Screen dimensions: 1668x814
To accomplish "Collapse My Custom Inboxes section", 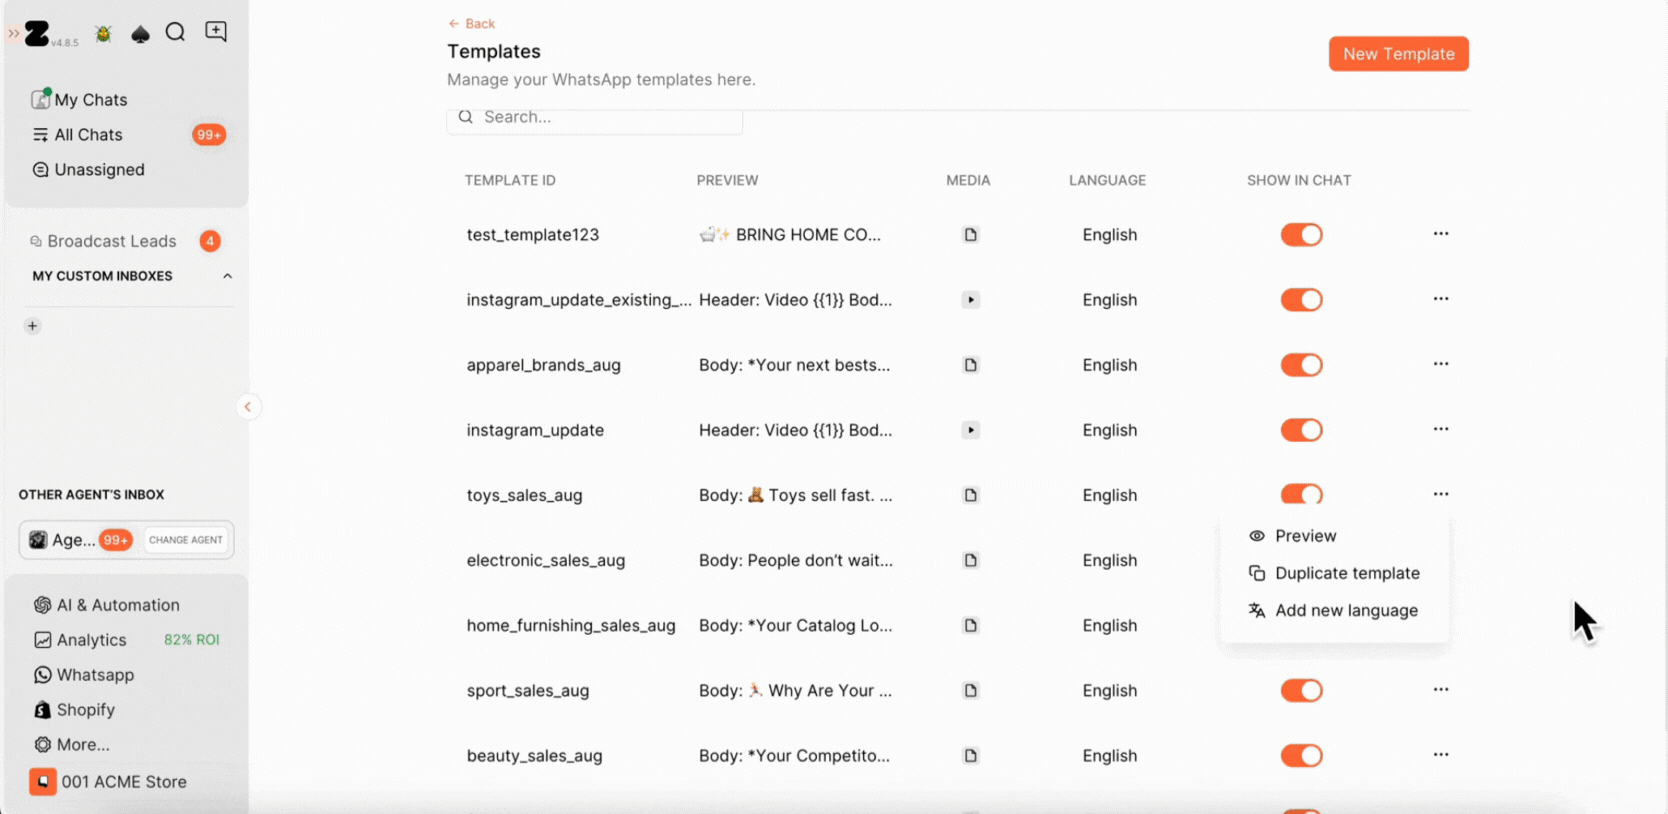I will coord(227,276).
